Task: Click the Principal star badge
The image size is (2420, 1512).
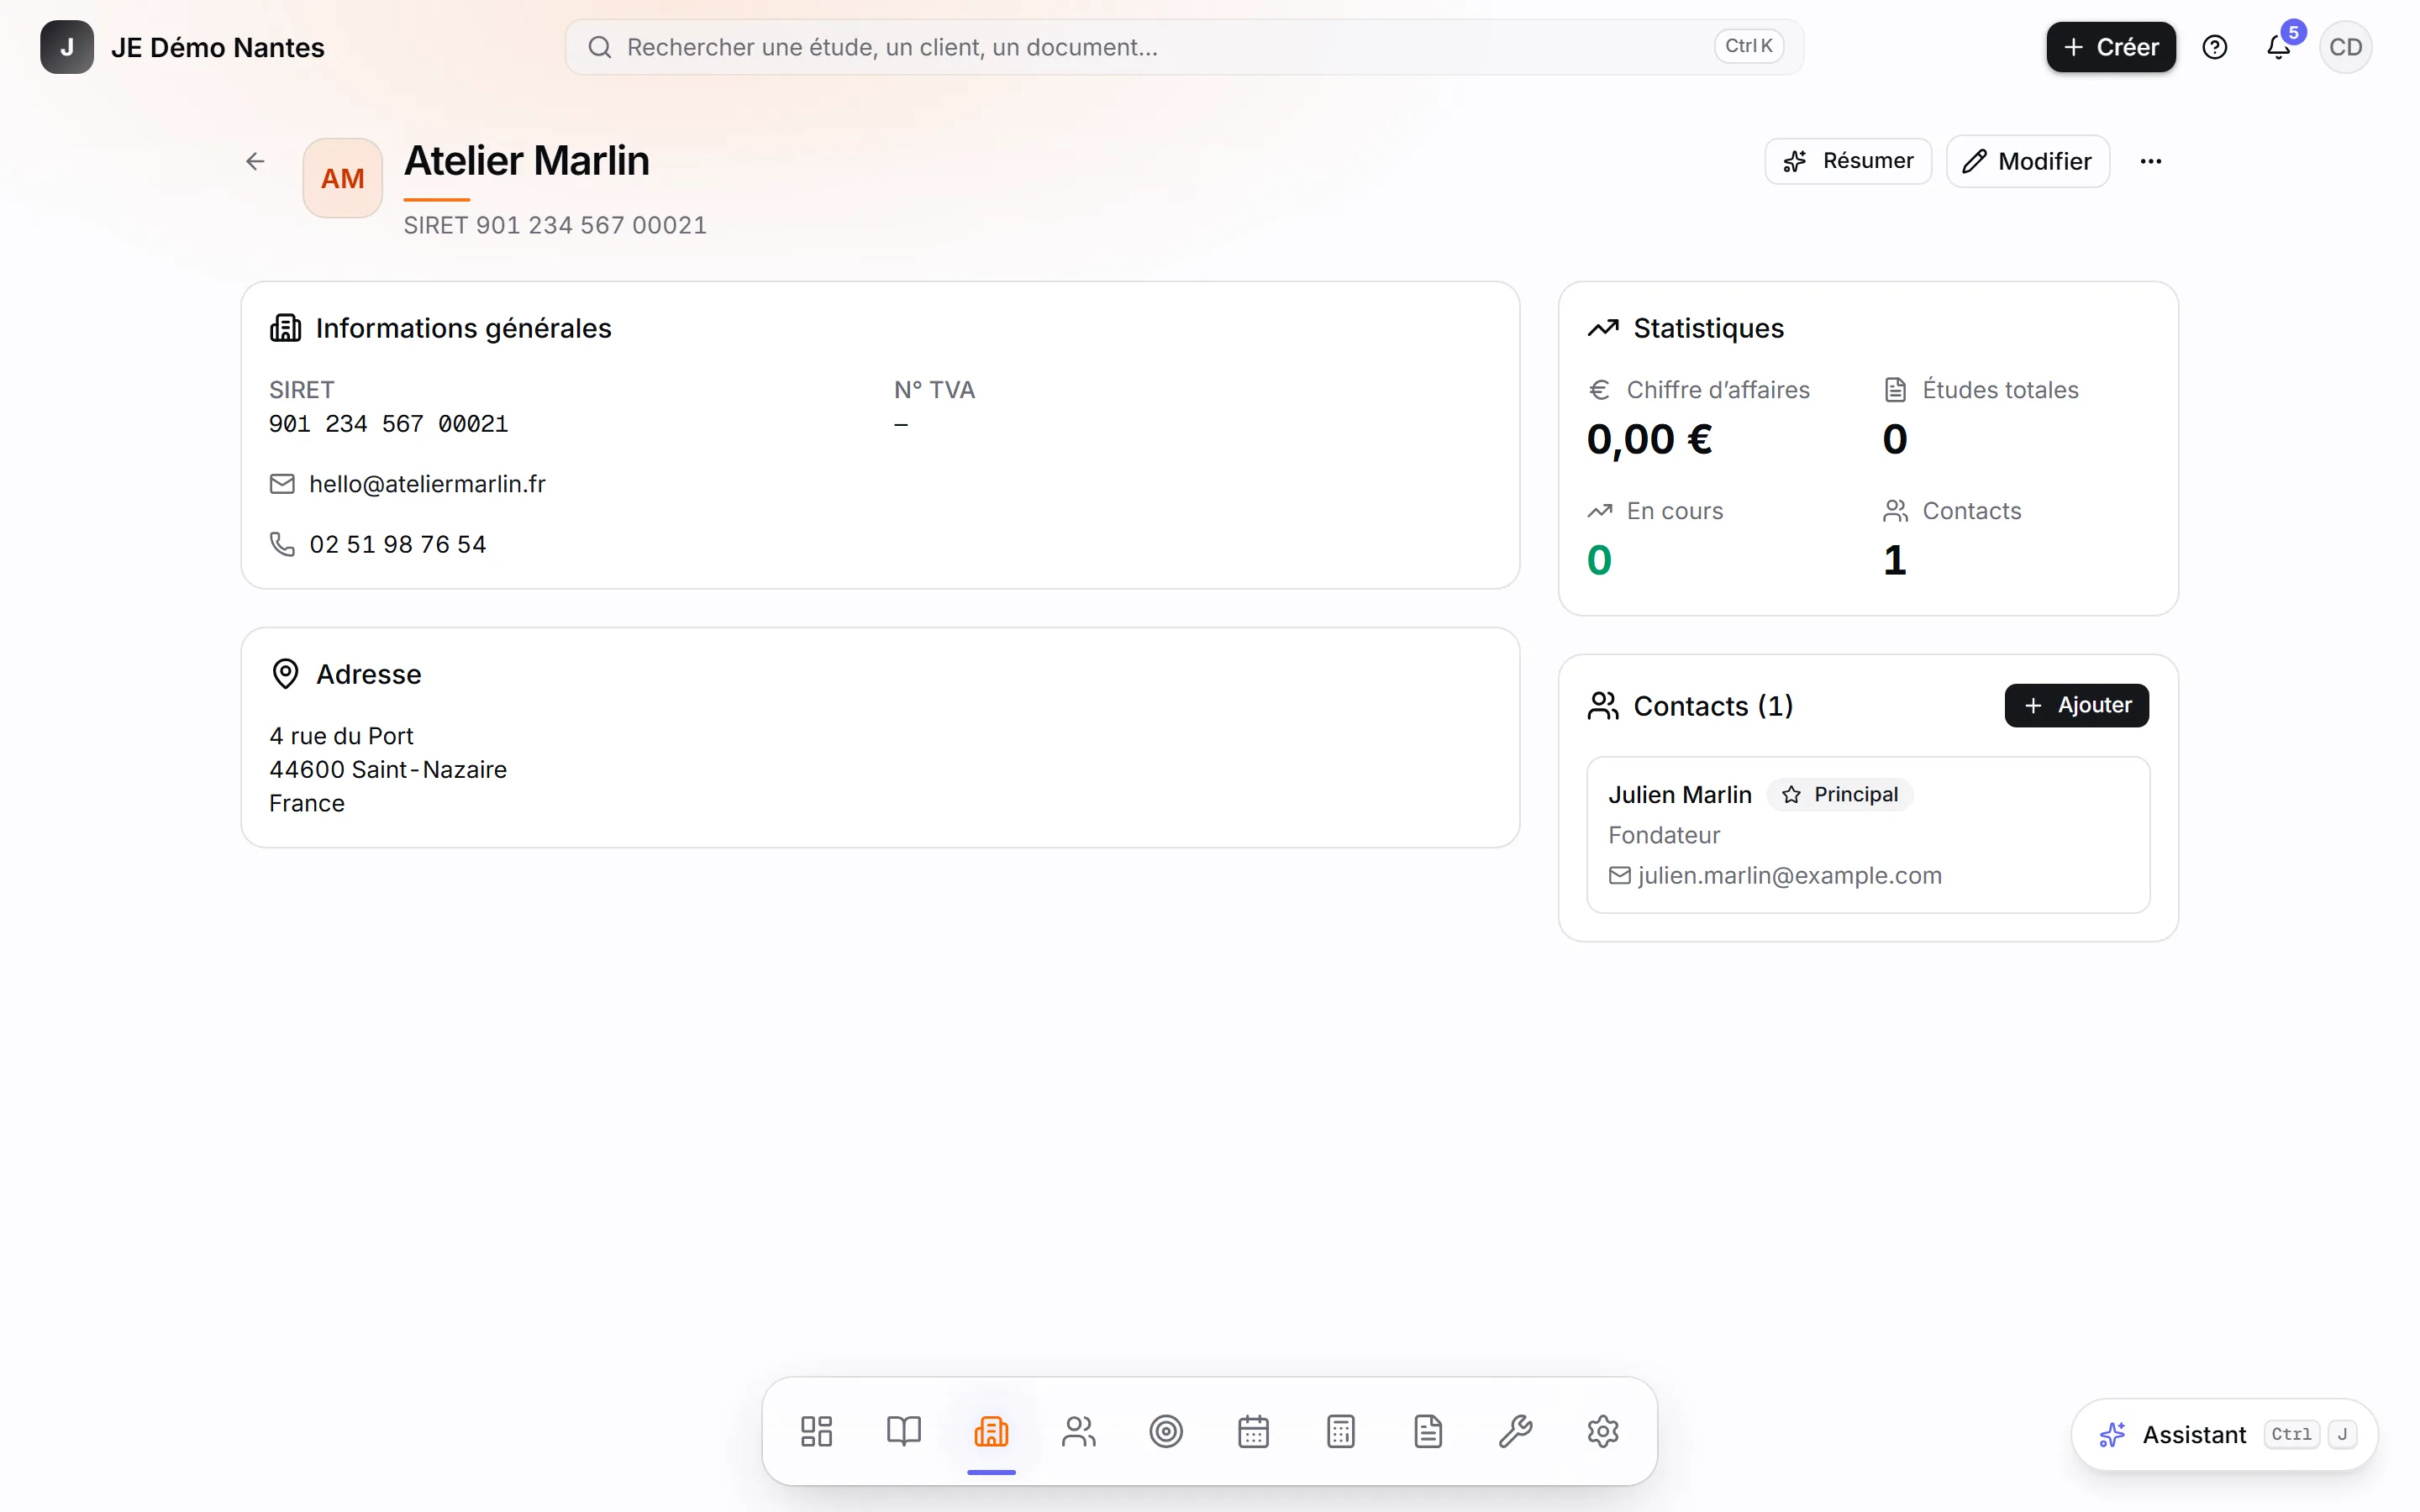Action: coord(1840,794)
